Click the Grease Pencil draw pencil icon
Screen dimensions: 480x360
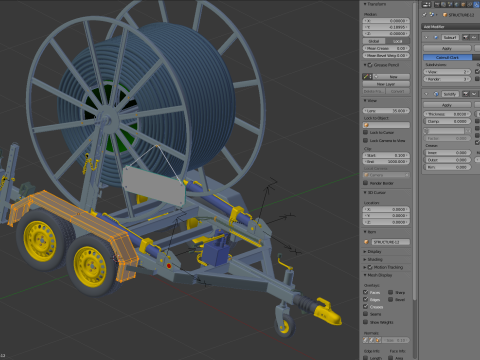pos(366,77)
